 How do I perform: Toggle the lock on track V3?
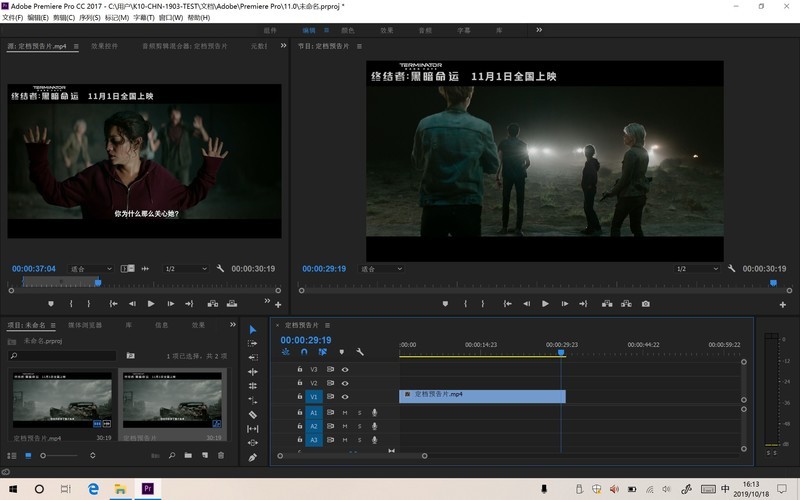[300, 369]
